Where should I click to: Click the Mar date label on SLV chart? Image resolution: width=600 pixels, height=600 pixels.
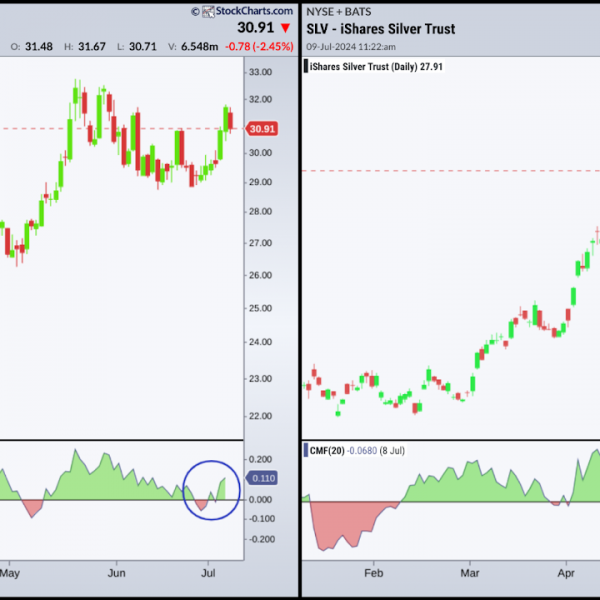coord(470,573)
